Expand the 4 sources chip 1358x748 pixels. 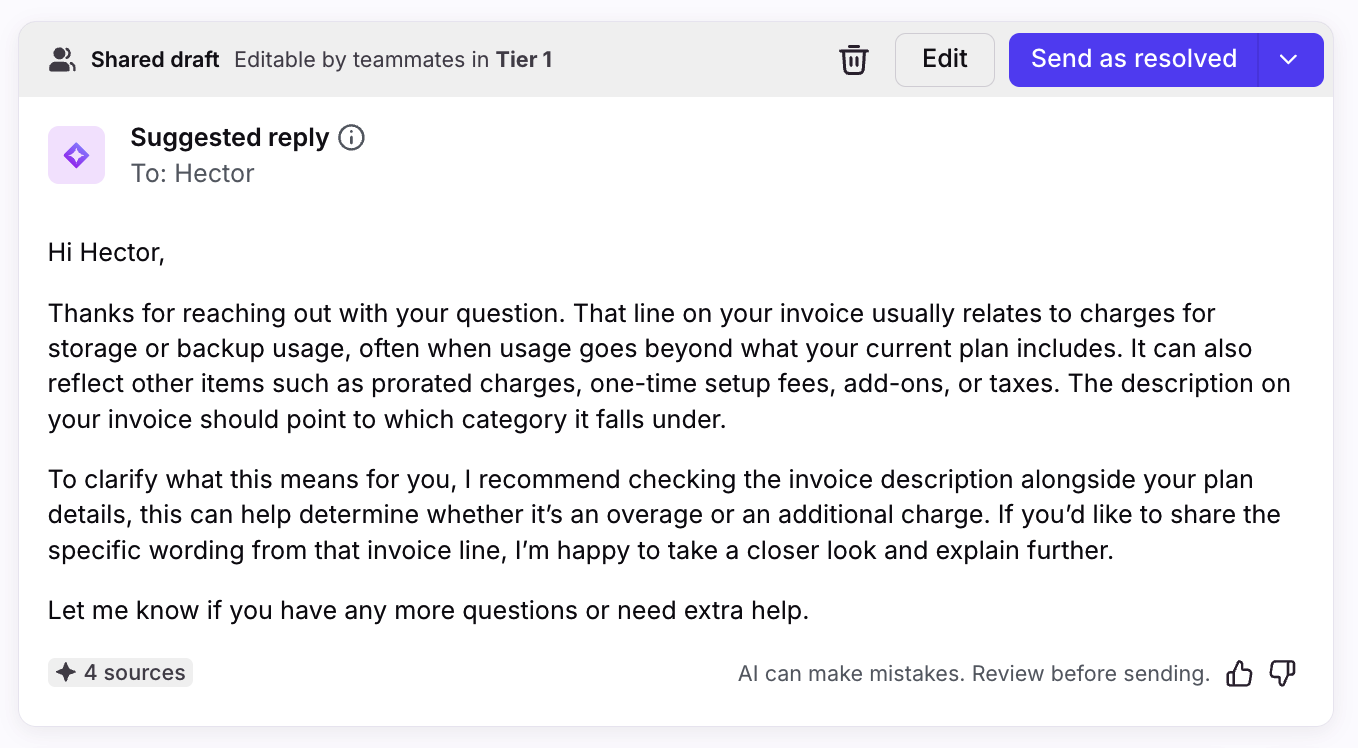click(121, 673)
